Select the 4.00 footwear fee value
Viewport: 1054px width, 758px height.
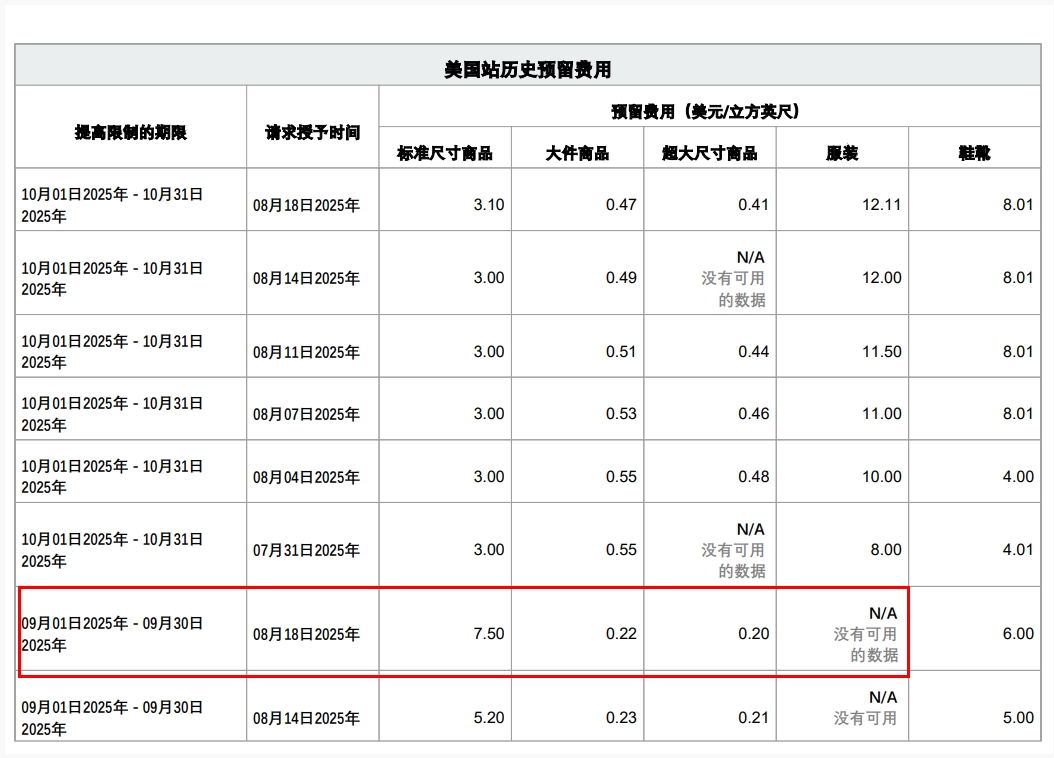[x=1018, y=476]
